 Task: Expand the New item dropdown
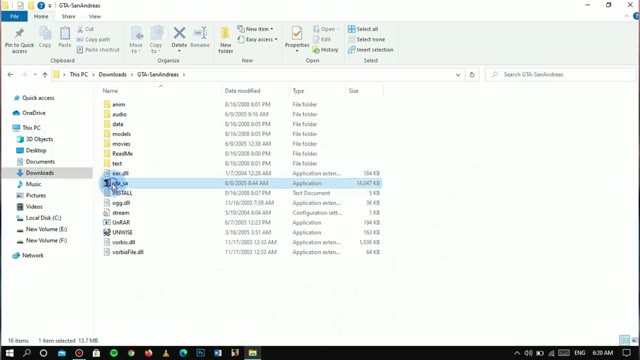point(256,29)
